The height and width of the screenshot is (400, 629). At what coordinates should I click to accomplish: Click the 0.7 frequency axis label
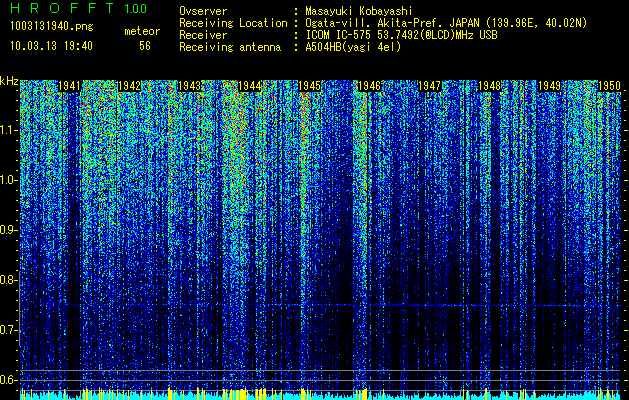tap(8, 330)
